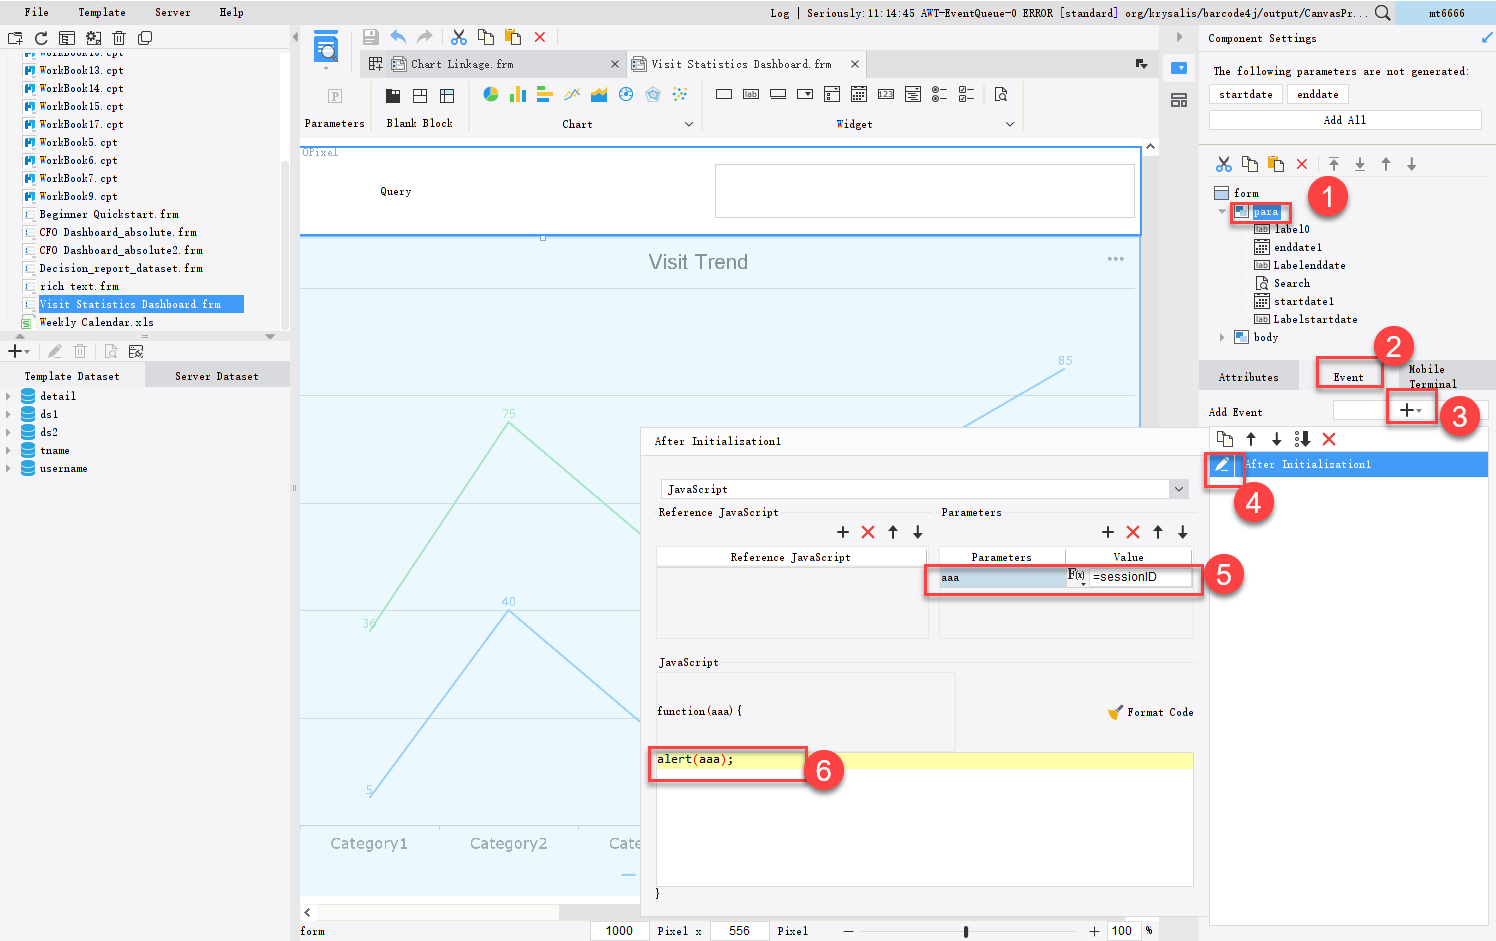Viewport: 1496px width, 941px height.
Task: Open the Server menu
Action: click(x=172, y=12)
